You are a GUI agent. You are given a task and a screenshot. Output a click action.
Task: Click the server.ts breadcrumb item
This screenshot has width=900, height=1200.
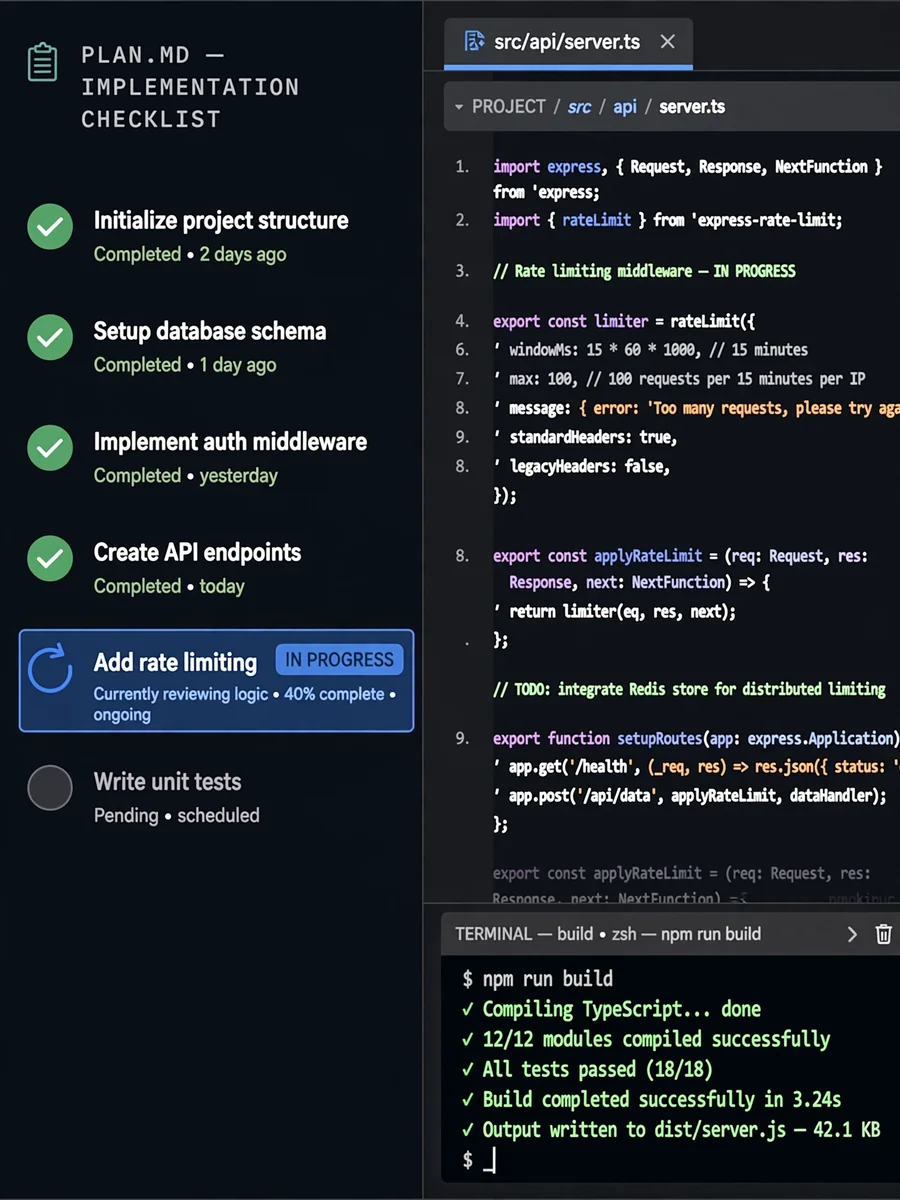(692, 107)
